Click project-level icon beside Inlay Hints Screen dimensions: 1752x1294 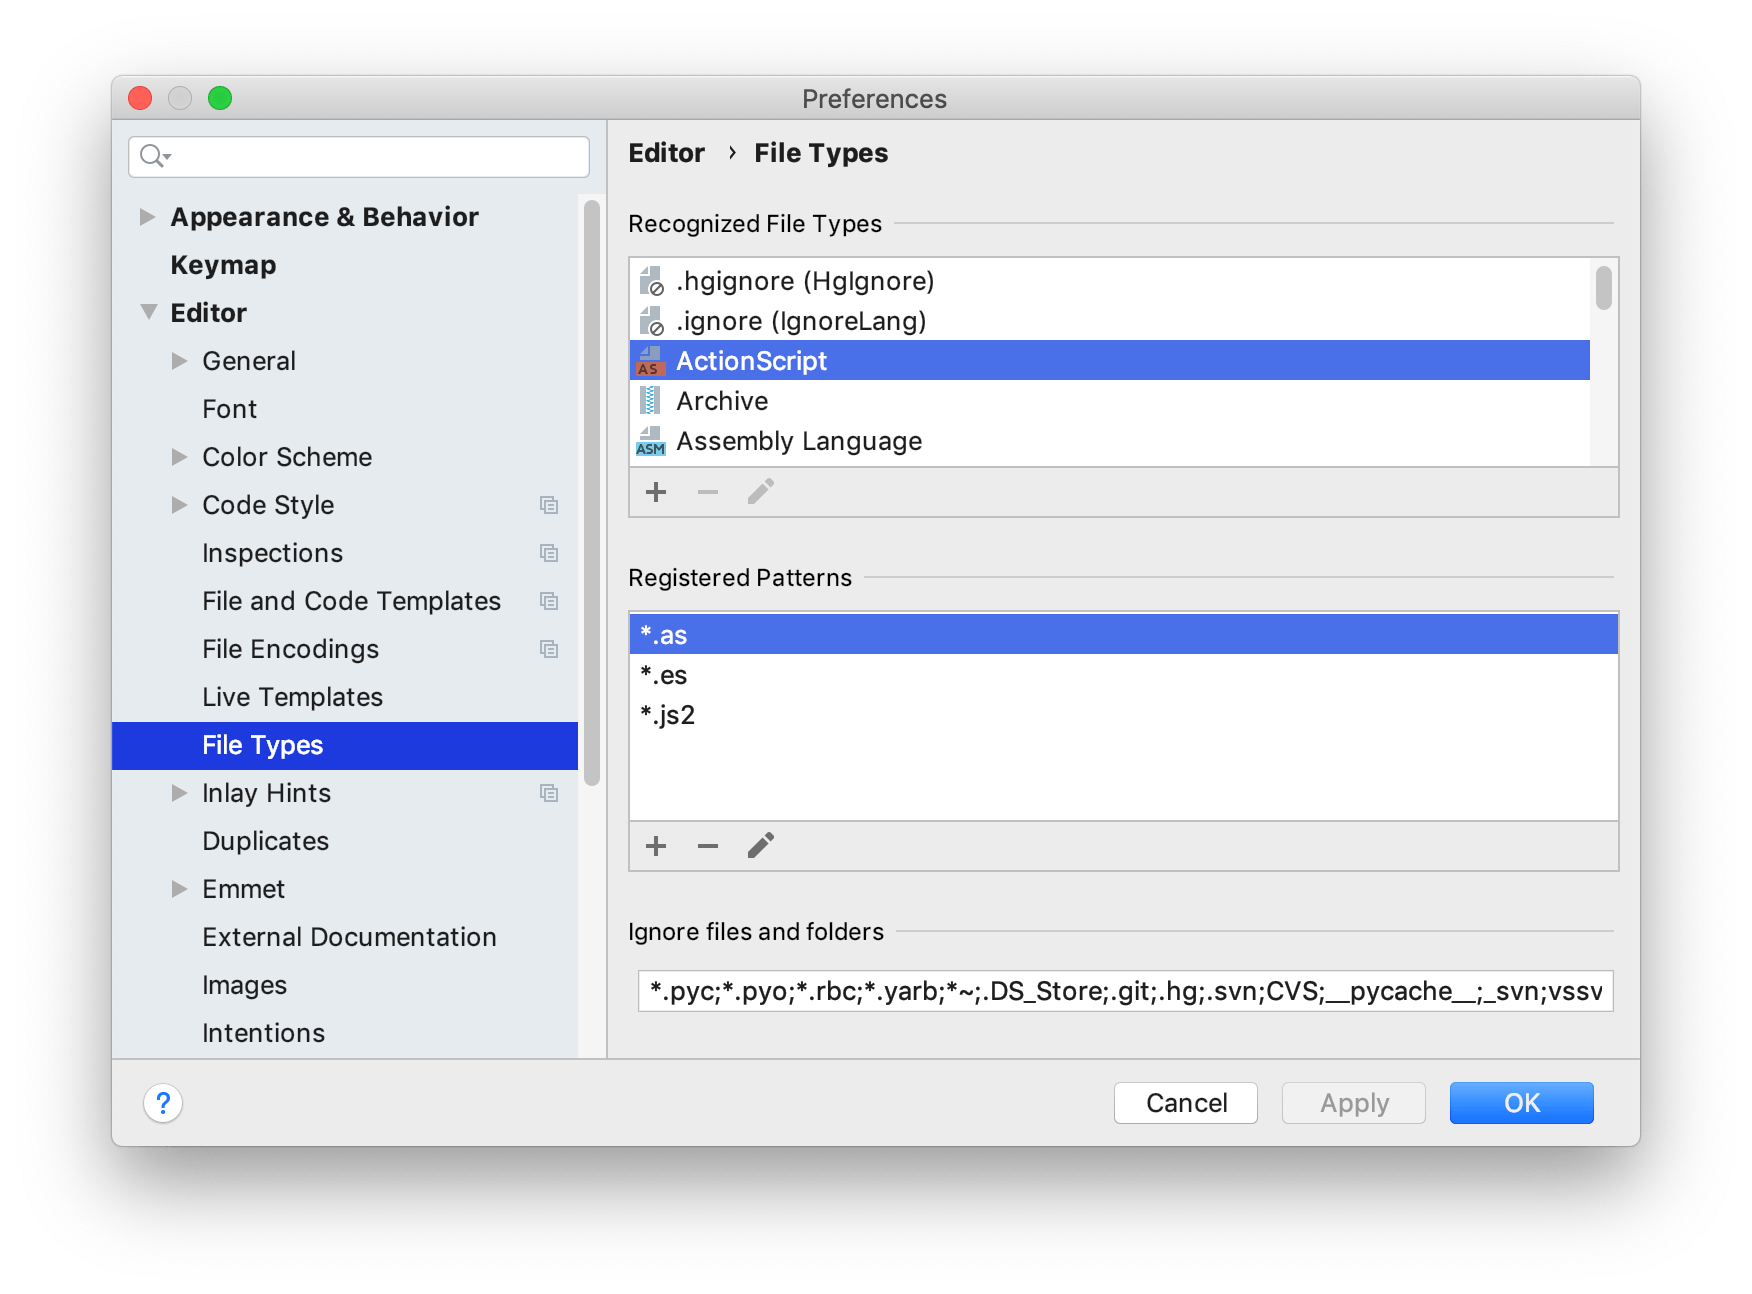[x=549, y=793]
